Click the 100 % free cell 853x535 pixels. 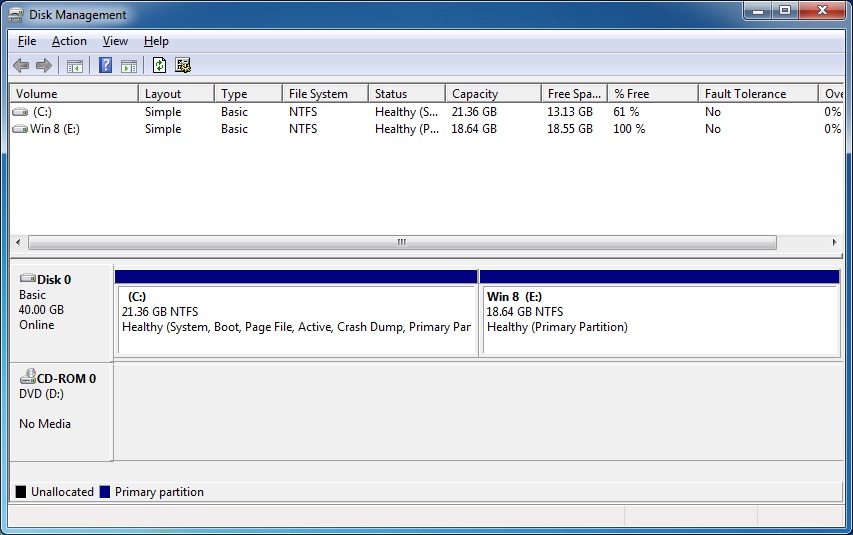(629, 129)
